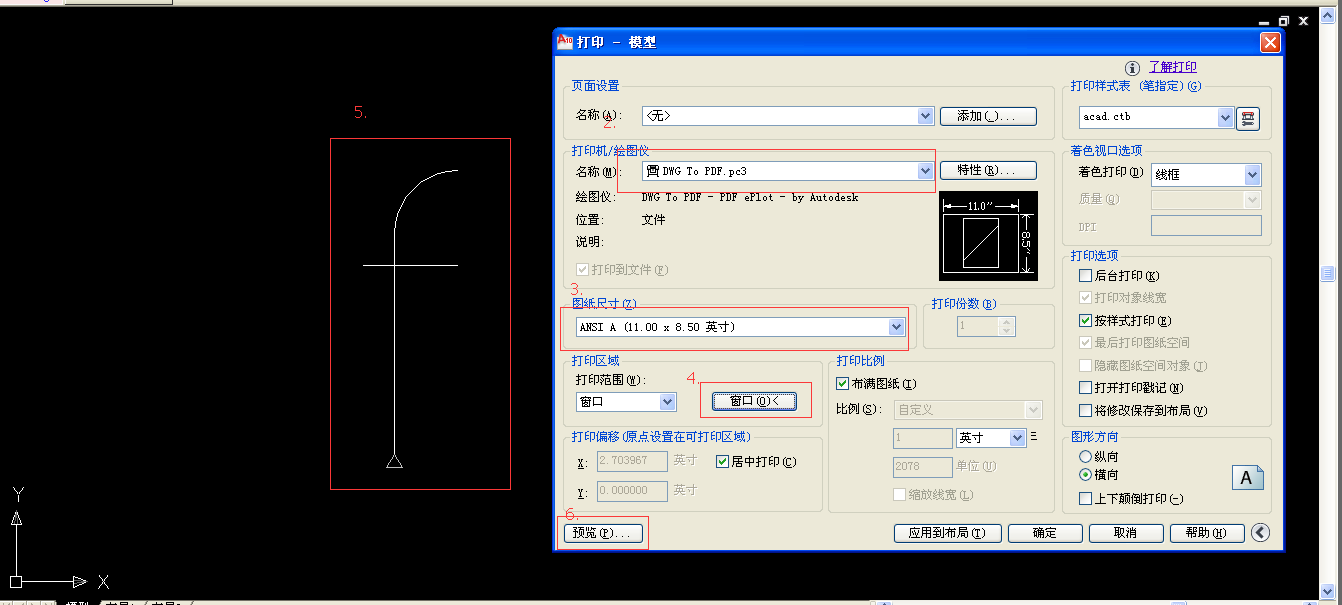Open the 帮助 help button
The image size is (1342, 605).
point(1206,533)
